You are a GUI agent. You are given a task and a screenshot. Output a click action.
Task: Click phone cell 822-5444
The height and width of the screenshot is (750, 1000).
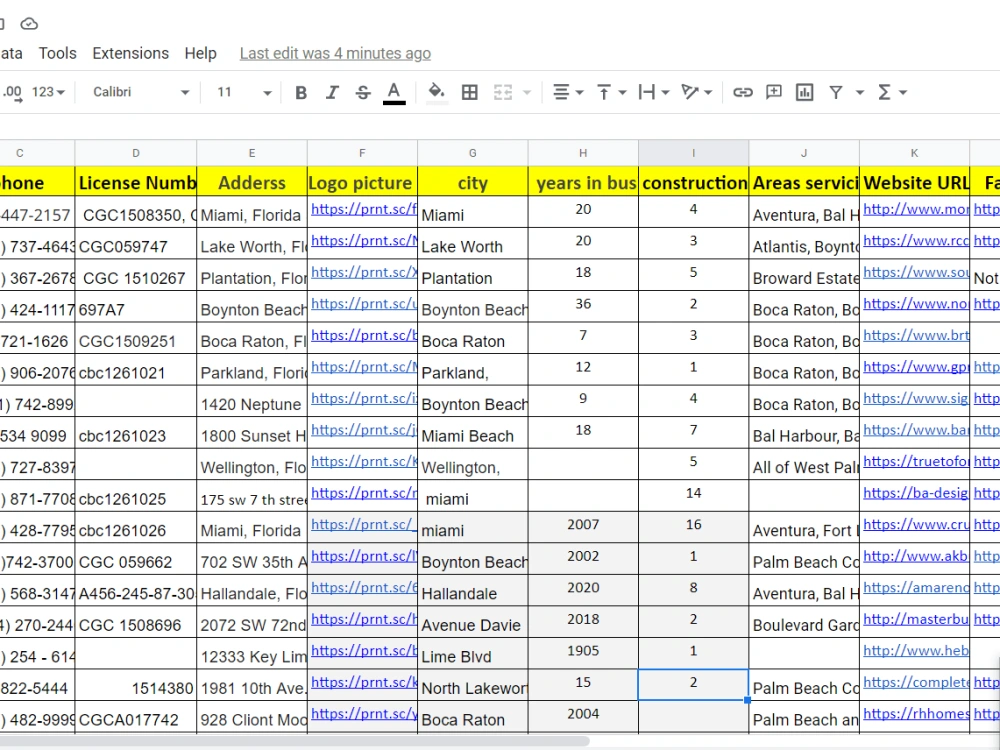coord(37,686)
